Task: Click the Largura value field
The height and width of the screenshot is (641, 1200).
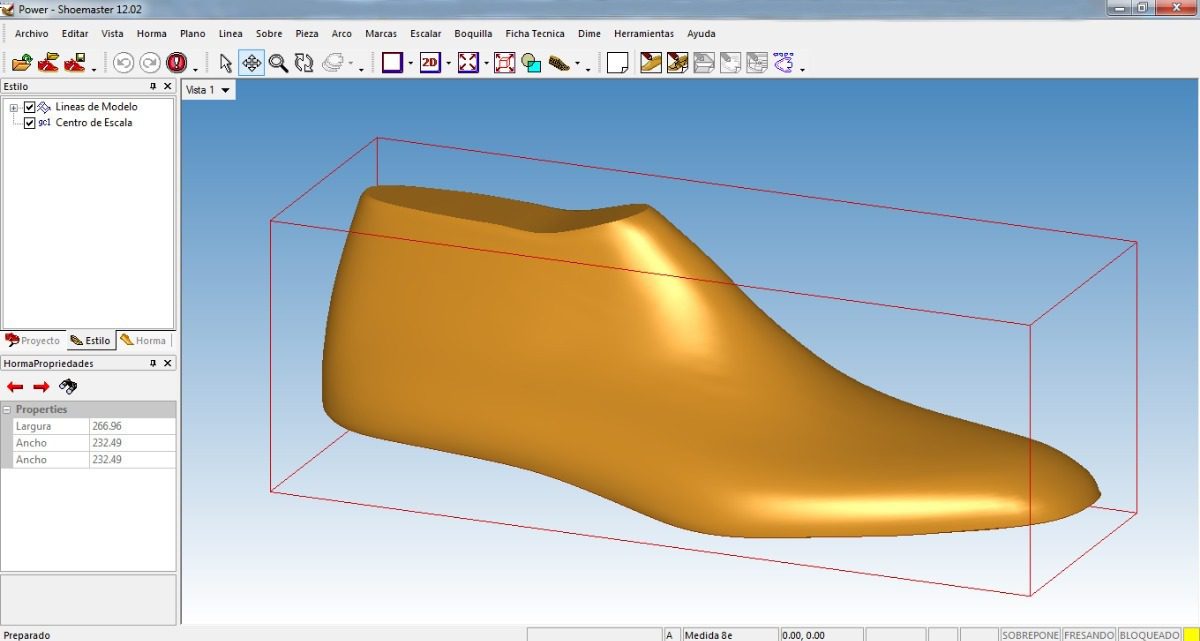Action: 132,426
